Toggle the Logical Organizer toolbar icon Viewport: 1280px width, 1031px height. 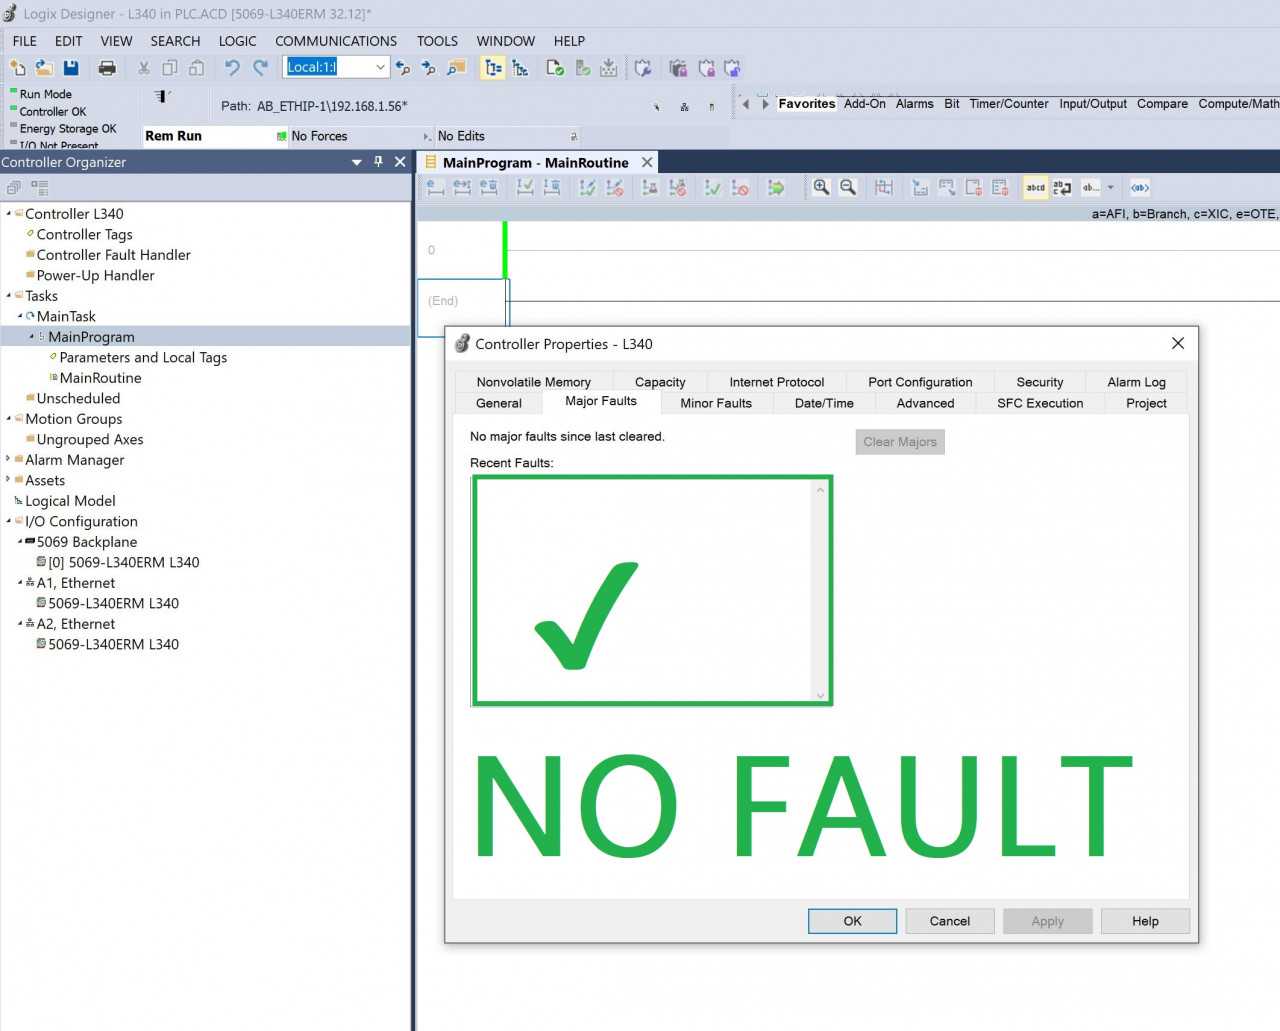520,68
